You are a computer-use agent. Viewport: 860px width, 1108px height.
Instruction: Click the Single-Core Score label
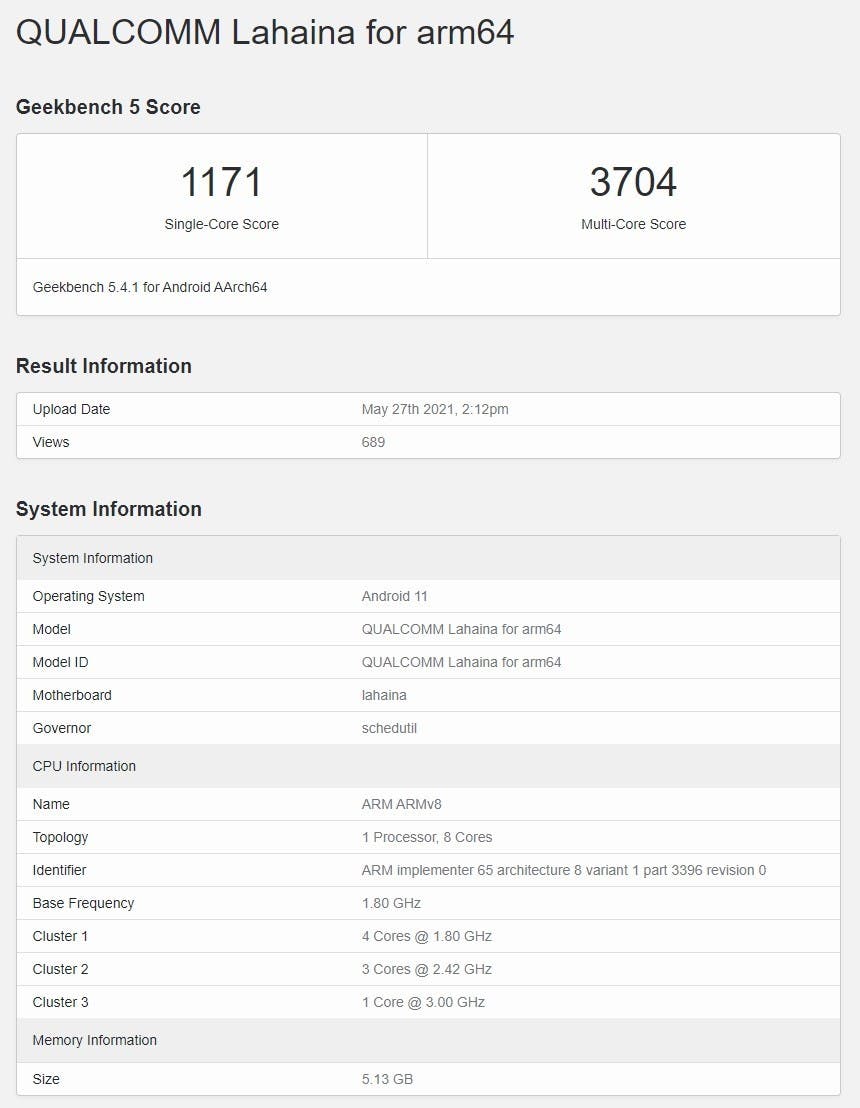222,224
